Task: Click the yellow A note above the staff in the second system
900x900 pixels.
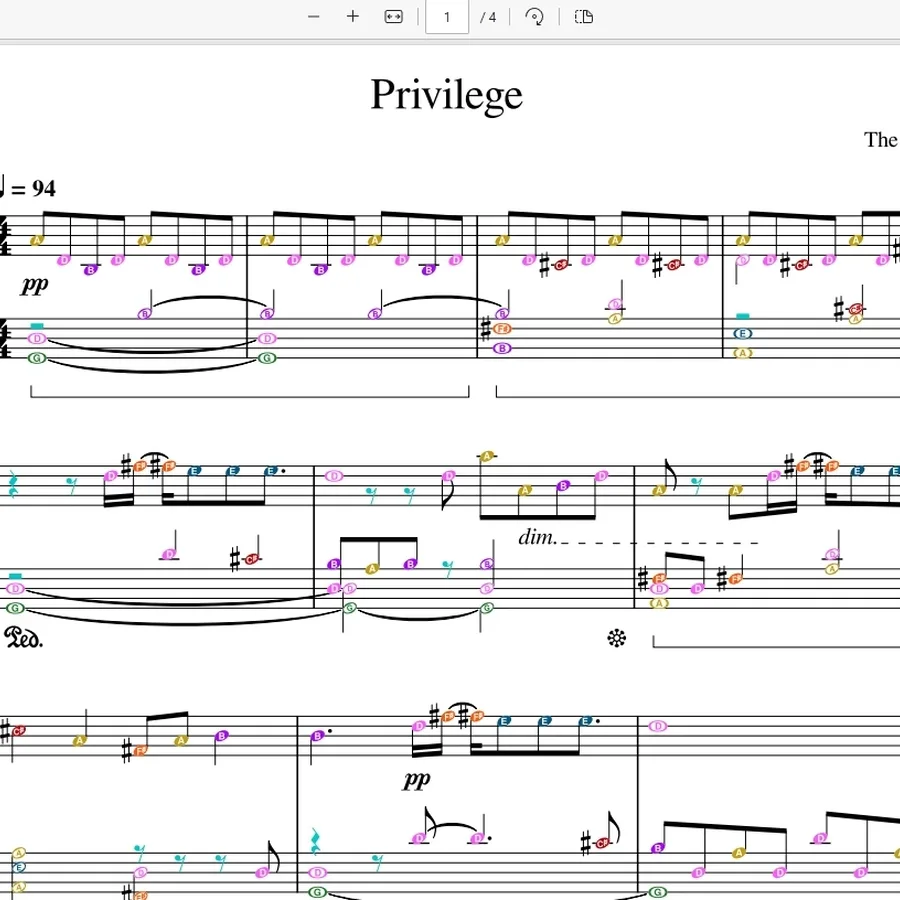Action: pyautogui.click(x=487, y=456)
